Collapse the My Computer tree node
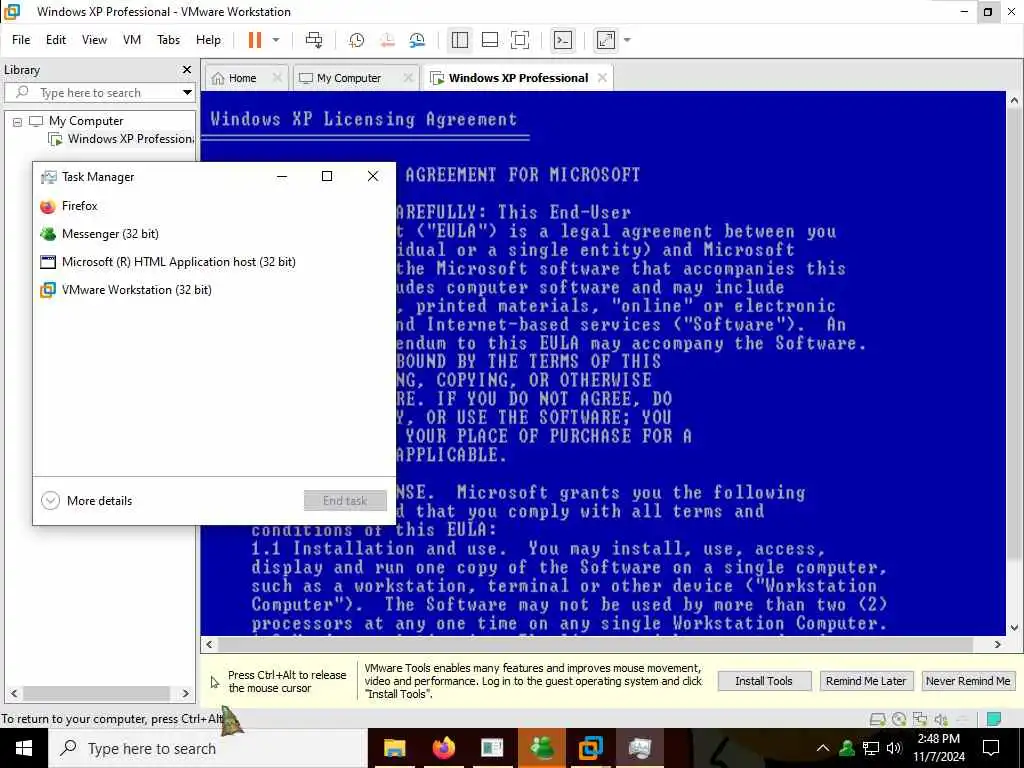Screen dimensions: 1024x768 click(18, 121)
